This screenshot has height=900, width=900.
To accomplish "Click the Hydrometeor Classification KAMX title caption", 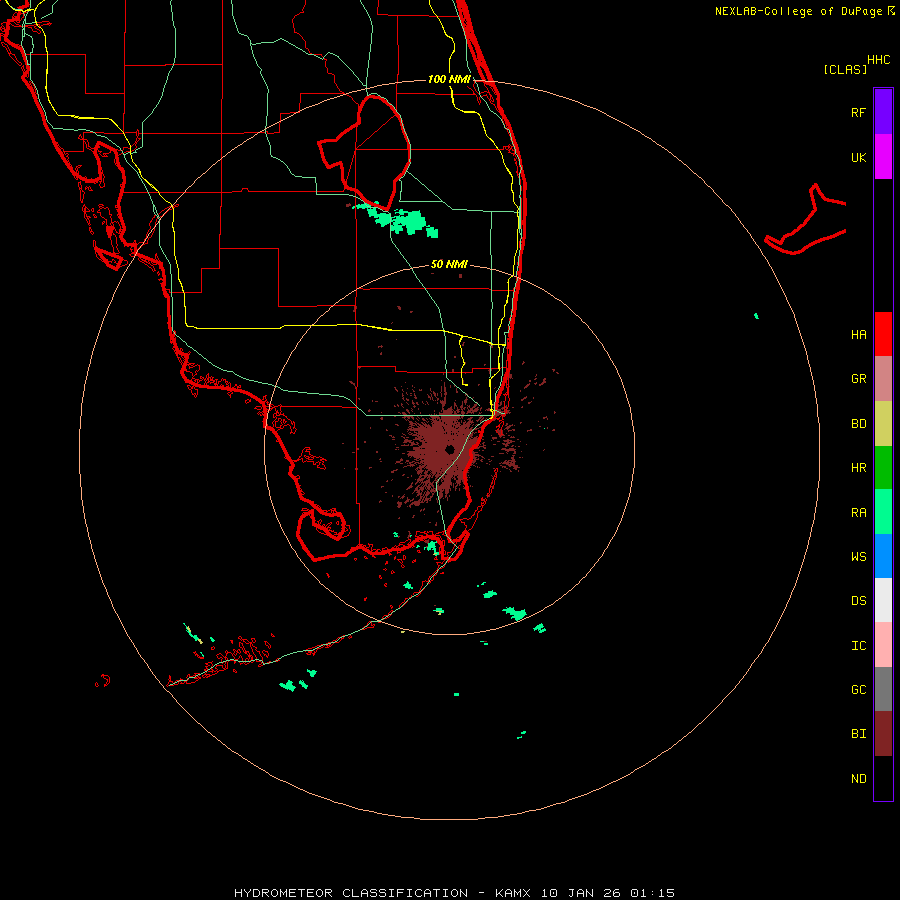I will click(x=454, y=893).
